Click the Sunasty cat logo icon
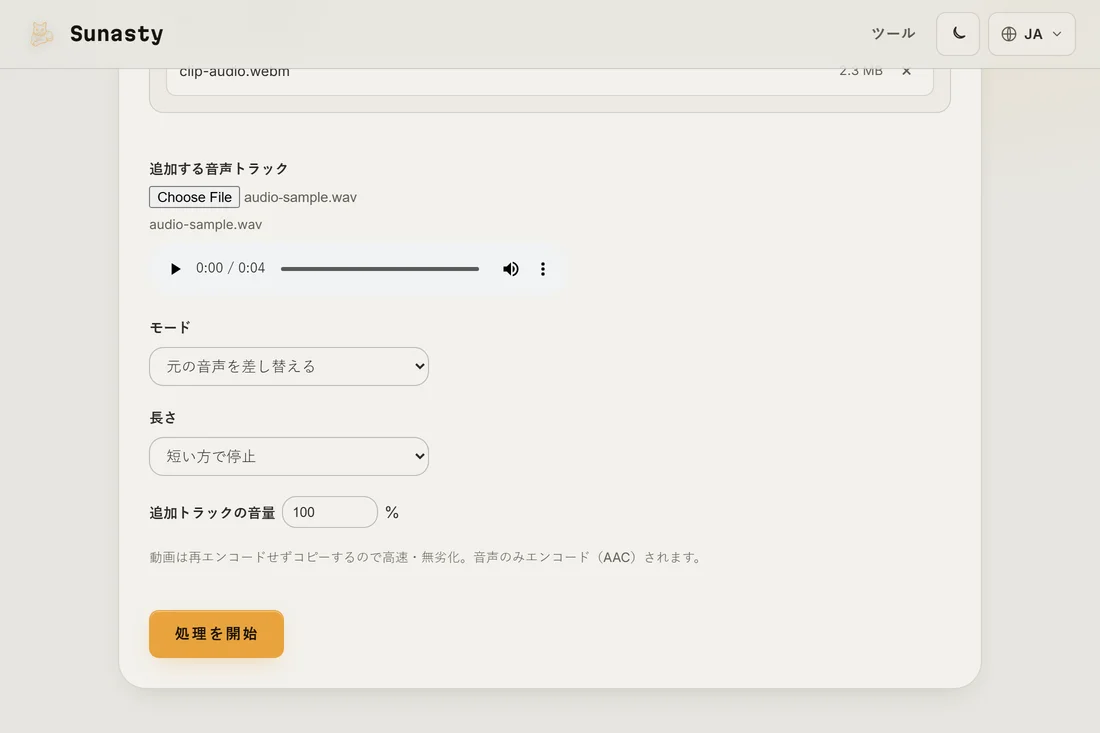This screenshot has width=1100, height=733. click(x=41, y=34)
